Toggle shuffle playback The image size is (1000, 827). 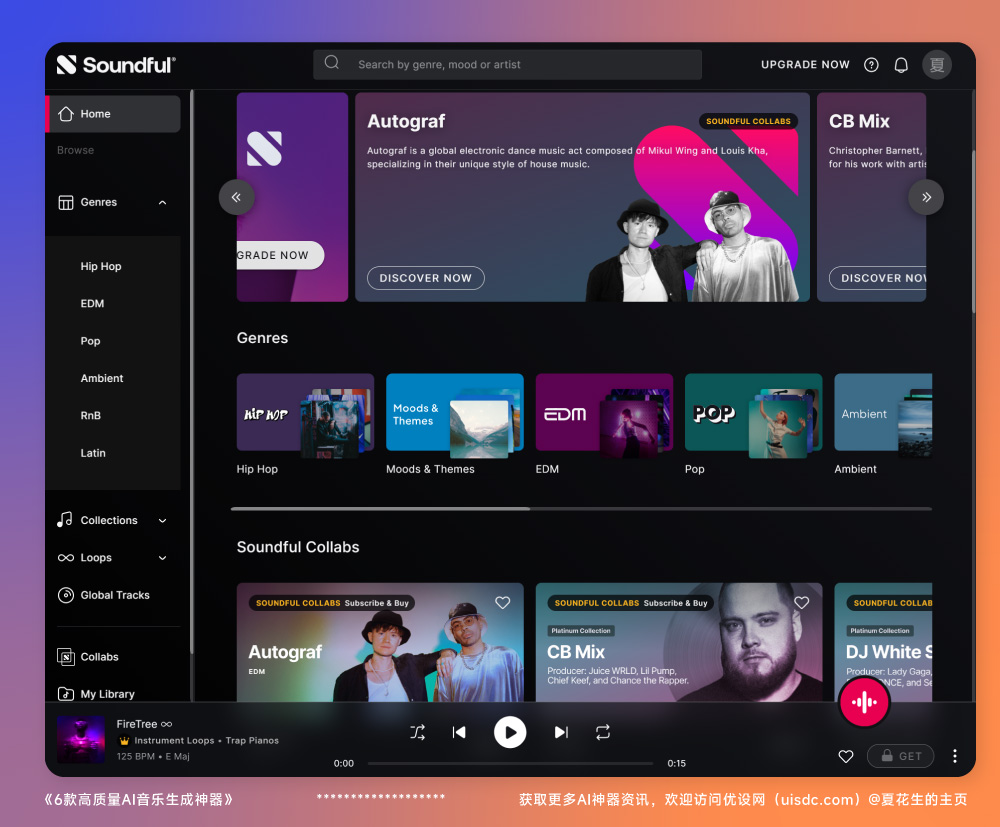[x=417, y=733]
